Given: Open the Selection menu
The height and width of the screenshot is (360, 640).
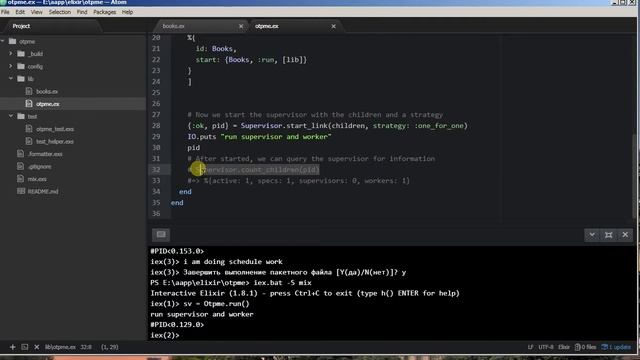Looking at the screenshot, I should 60,12.
